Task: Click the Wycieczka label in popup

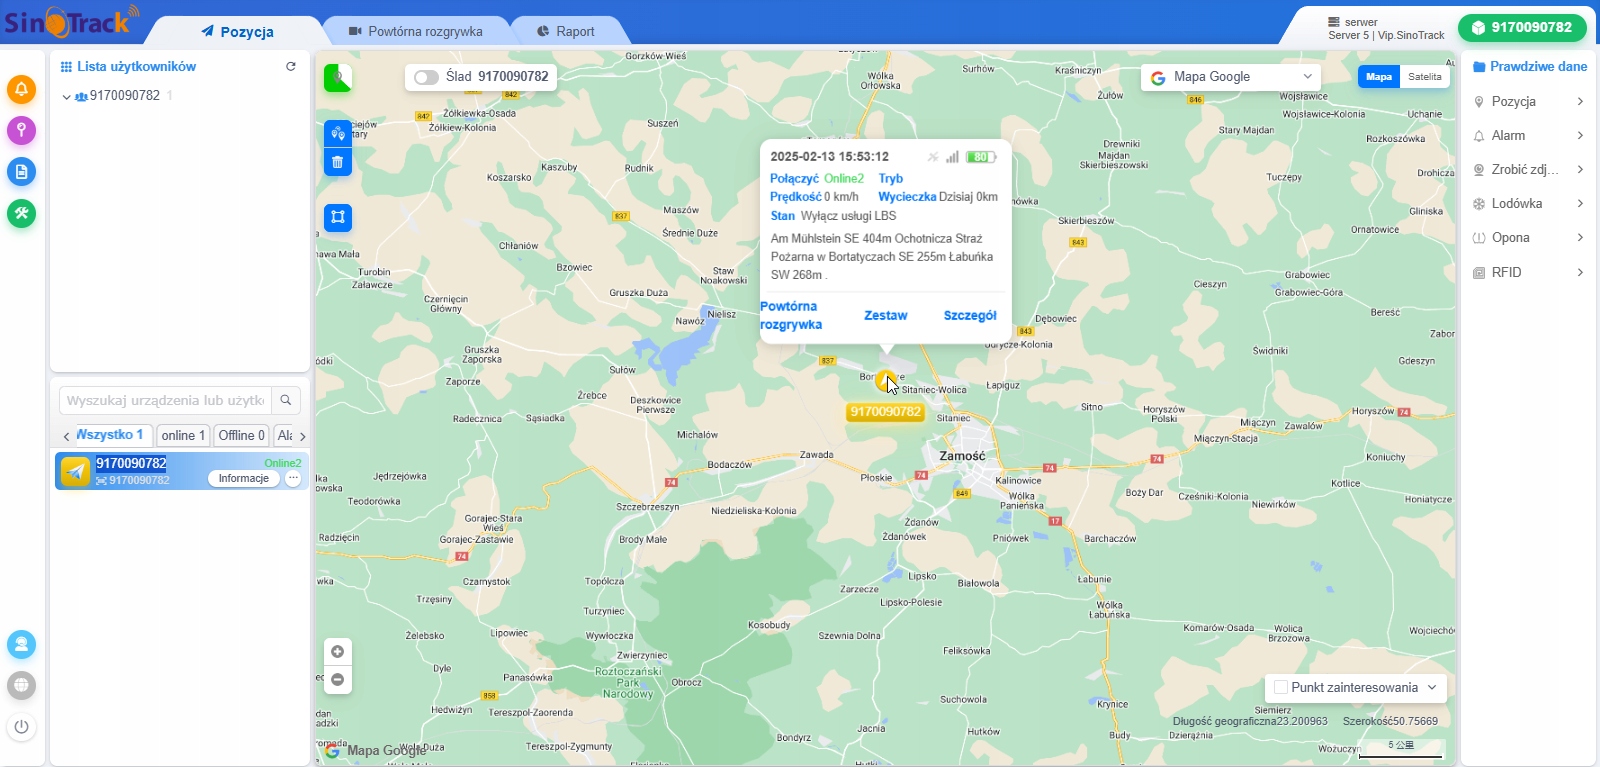Action: click(907, 197)
